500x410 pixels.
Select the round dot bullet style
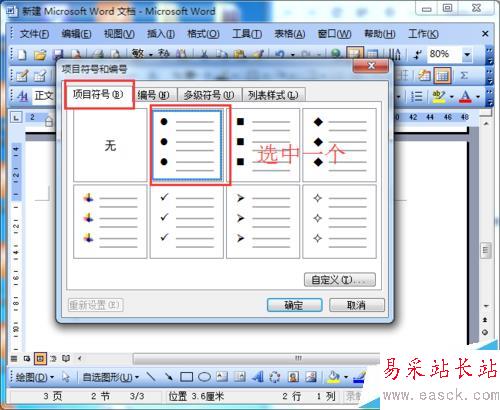(187, 145)
